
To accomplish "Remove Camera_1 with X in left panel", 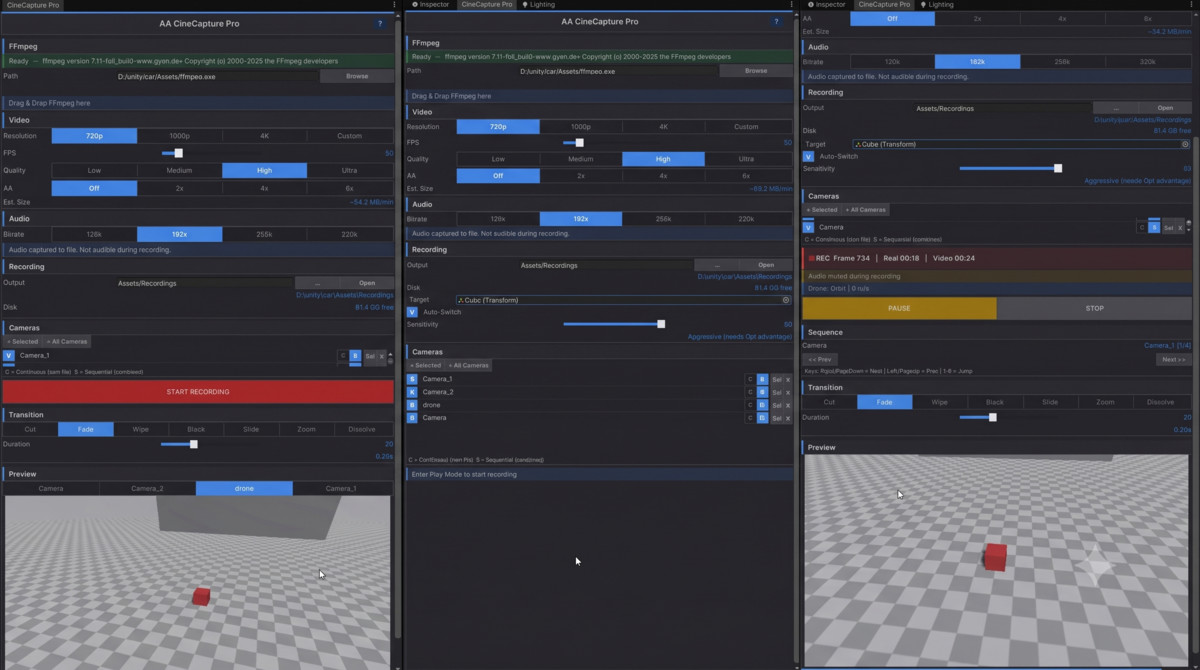I will click(382, 355).
